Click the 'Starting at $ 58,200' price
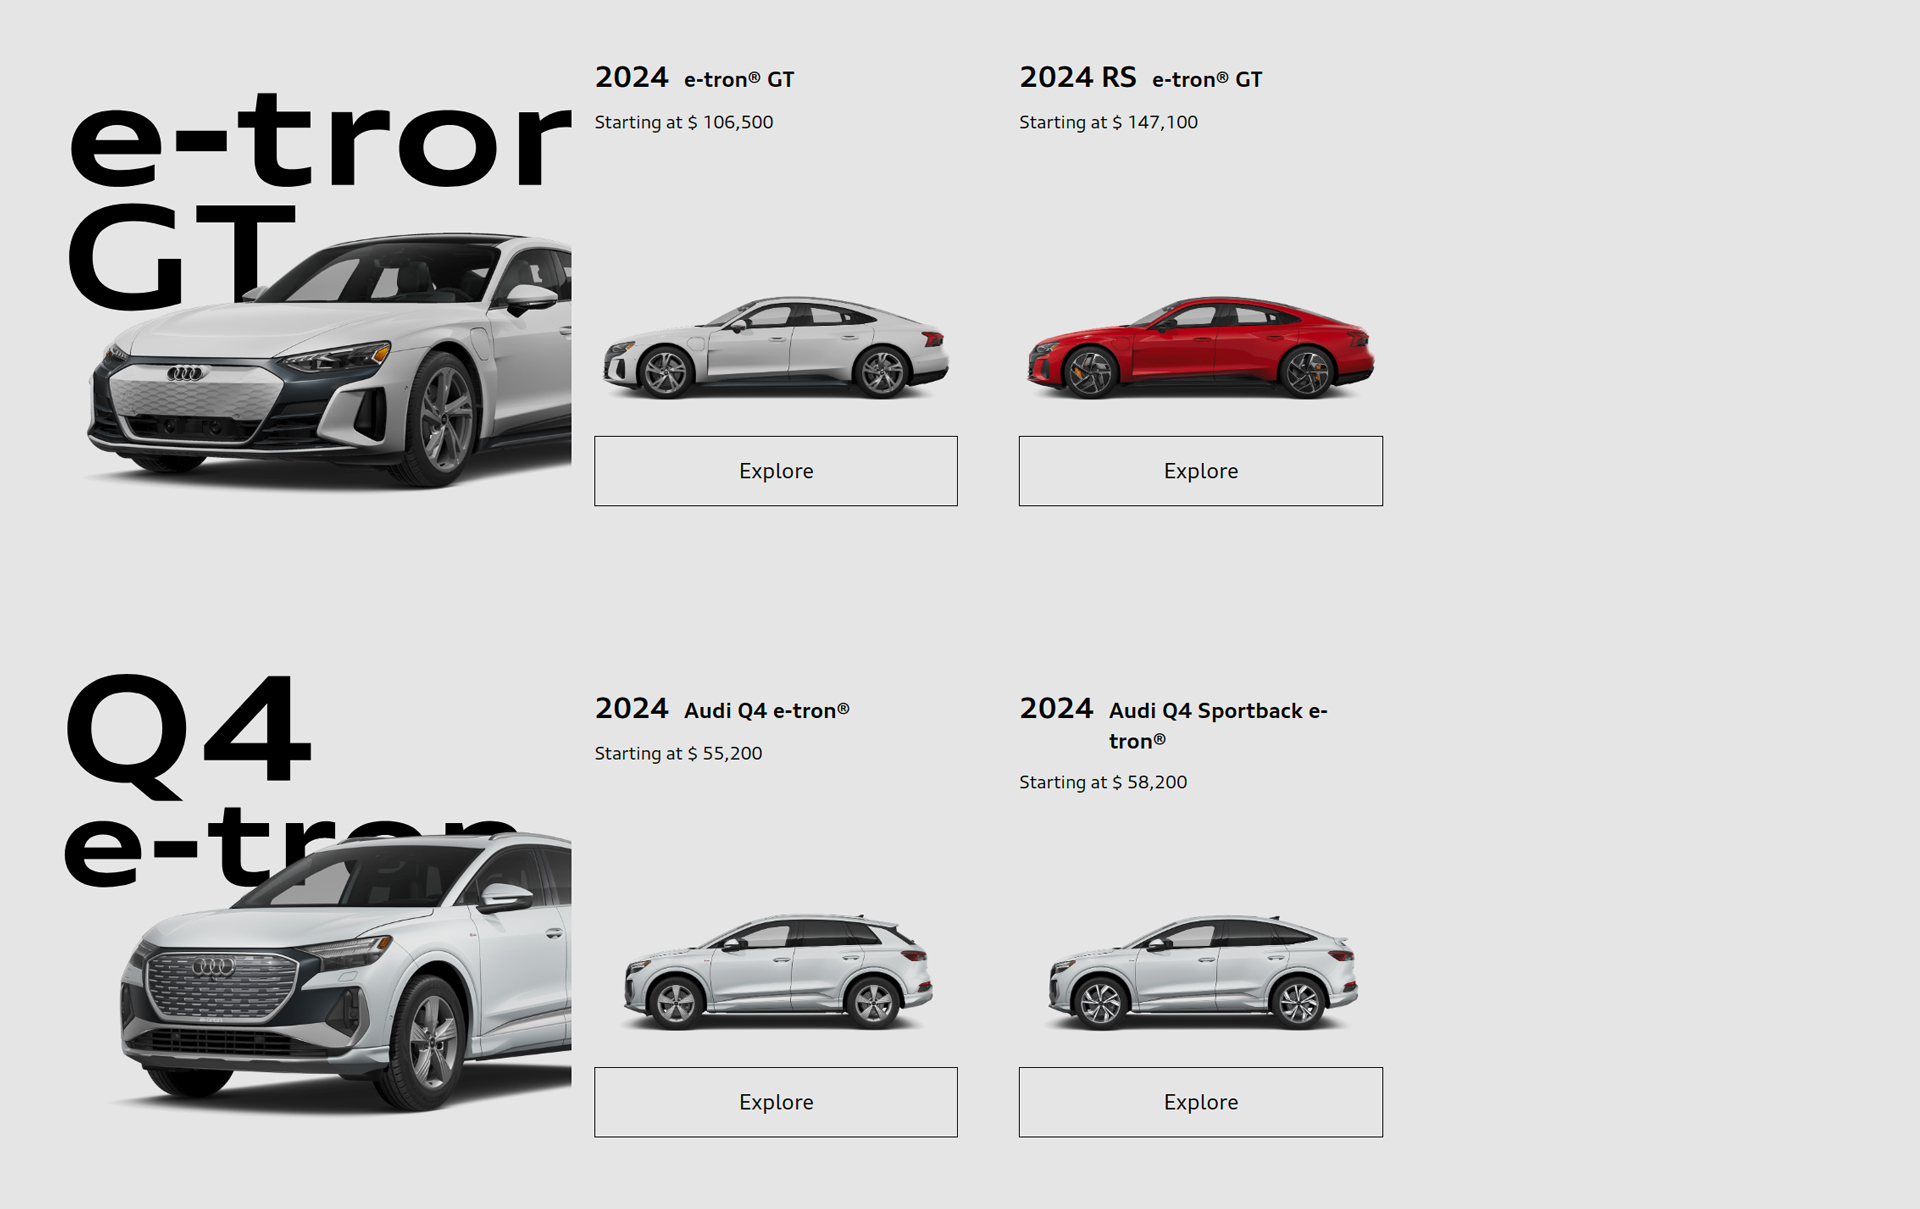The height and width of the screenshot is (1209, 1920). 1103,782
